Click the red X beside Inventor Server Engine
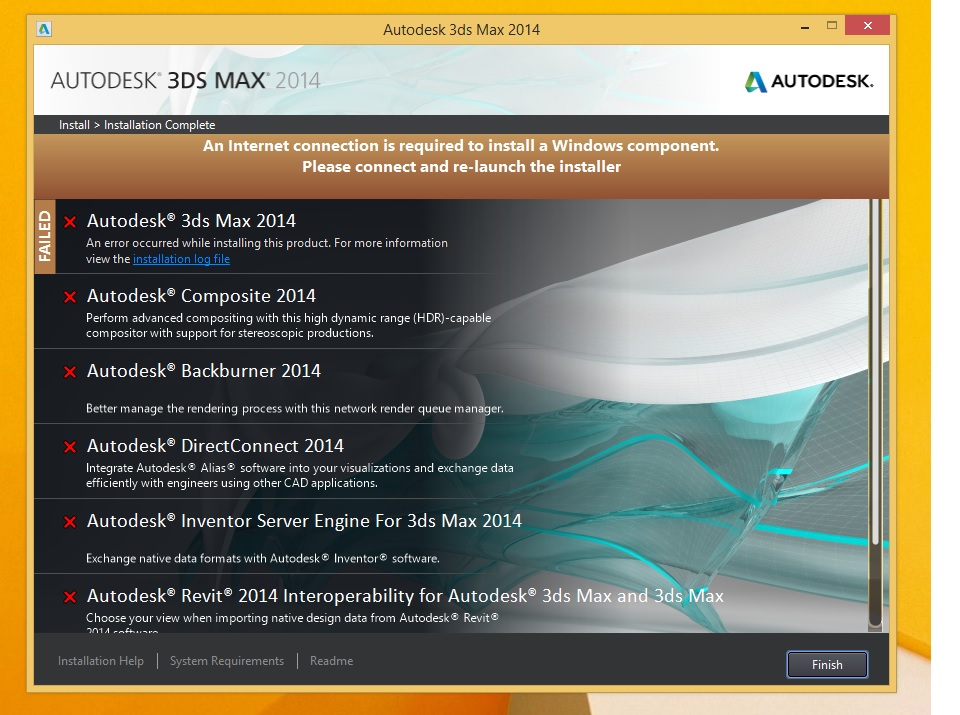The image size is (960, 715). pyautogui.click(x=70, y=522)
